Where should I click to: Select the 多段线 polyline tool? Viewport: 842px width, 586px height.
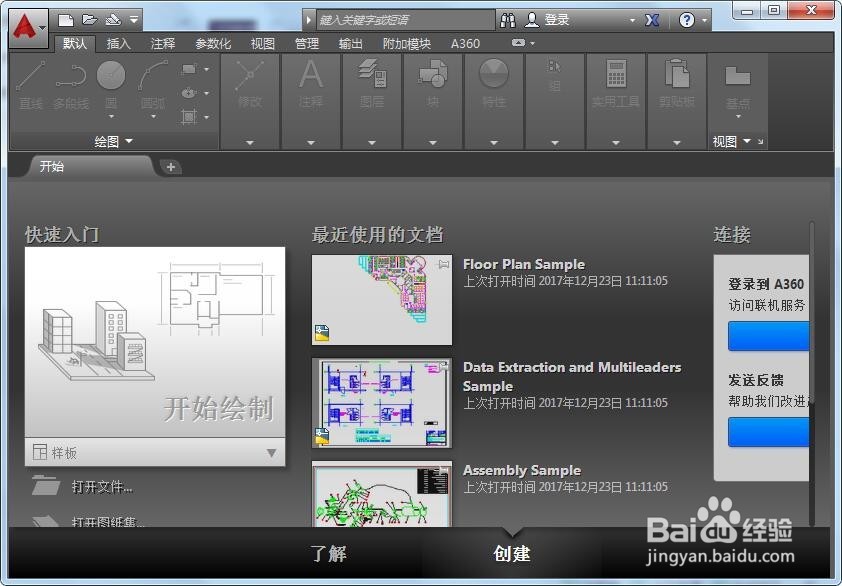tap(71, 84)
